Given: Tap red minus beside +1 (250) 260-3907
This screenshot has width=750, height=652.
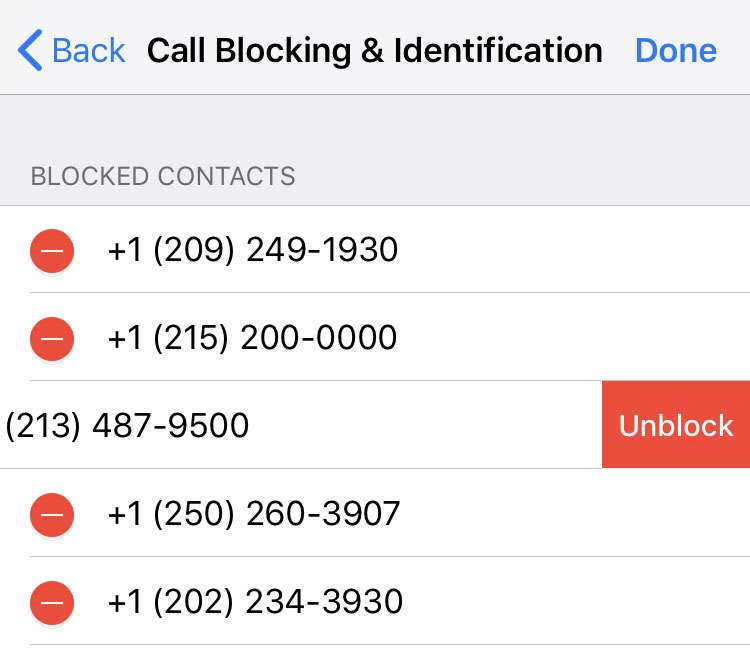Looking at the screenshot, I should pyautogui.click(x=52, y=514).
